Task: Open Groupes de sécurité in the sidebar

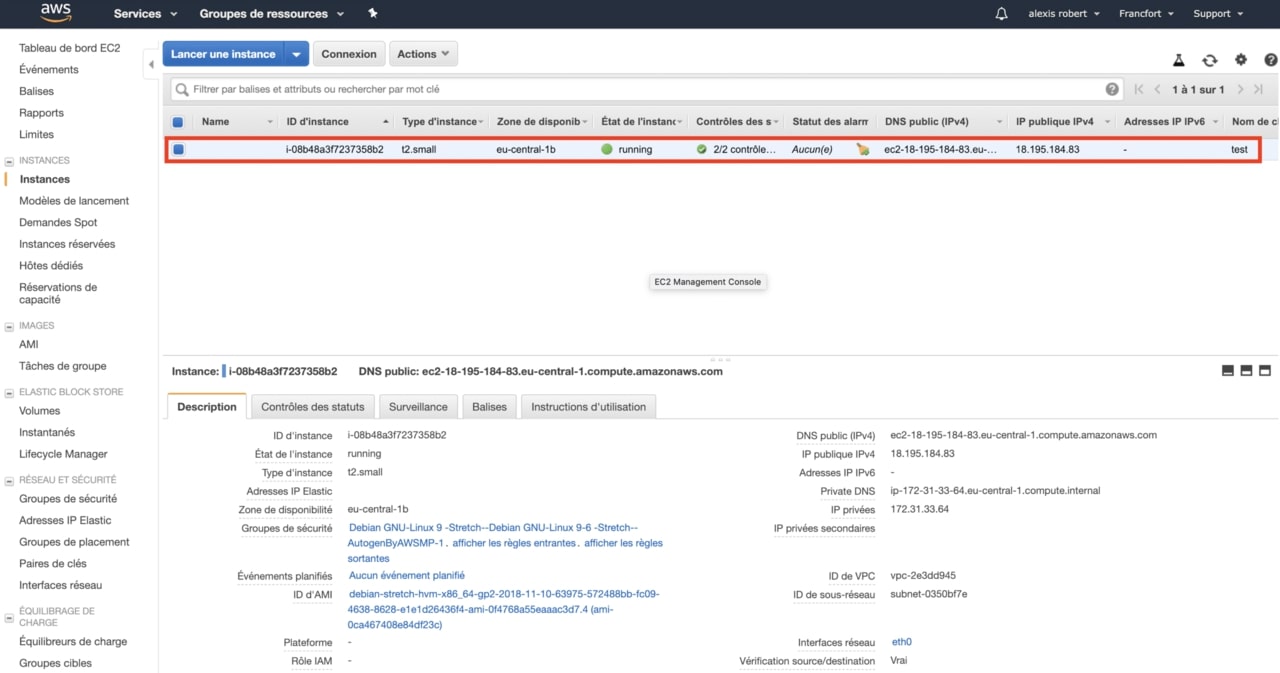Action: tap(68, 499)
